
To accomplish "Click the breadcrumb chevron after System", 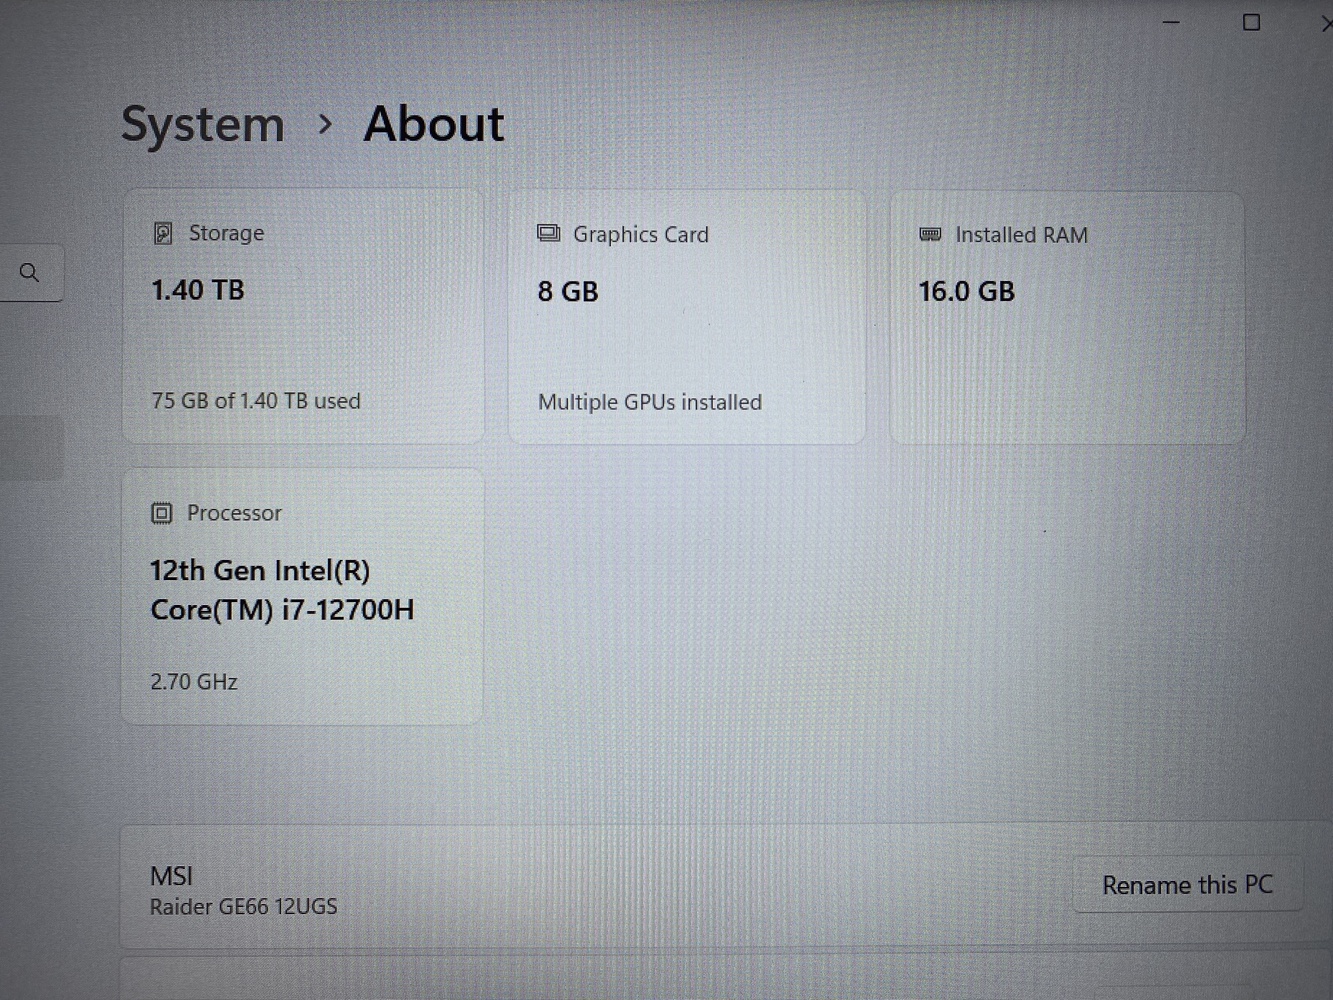I will [x=324, y=124].
